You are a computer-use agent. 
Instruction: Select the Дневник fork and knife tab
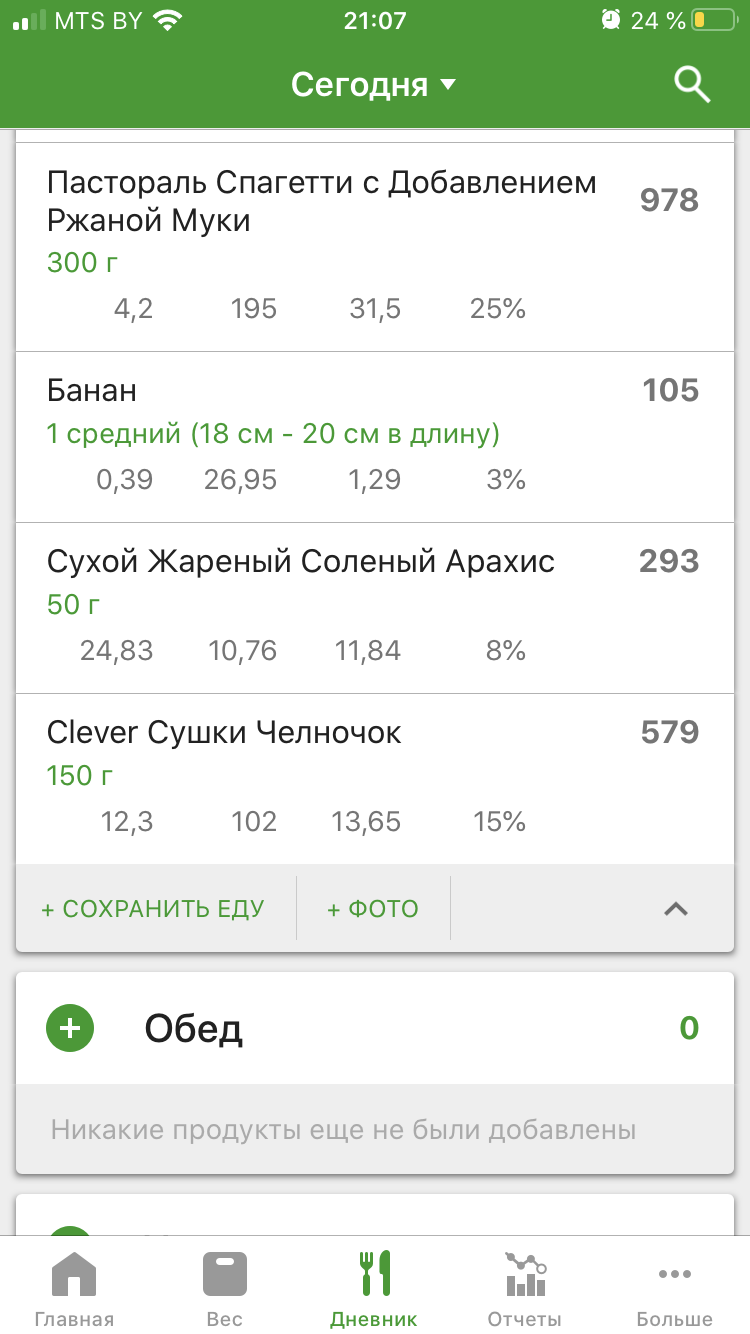(x=374, y=1289)
